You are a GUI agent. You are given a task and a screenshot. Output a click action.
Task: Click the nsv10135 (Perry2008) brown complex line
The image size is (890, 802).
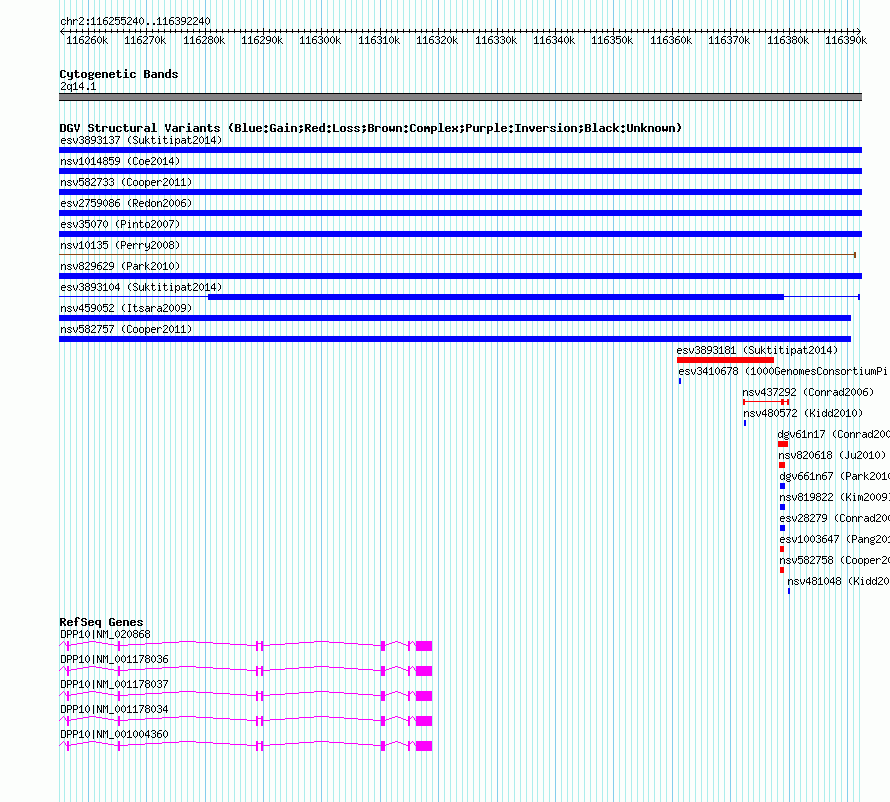tap(457, 255)
